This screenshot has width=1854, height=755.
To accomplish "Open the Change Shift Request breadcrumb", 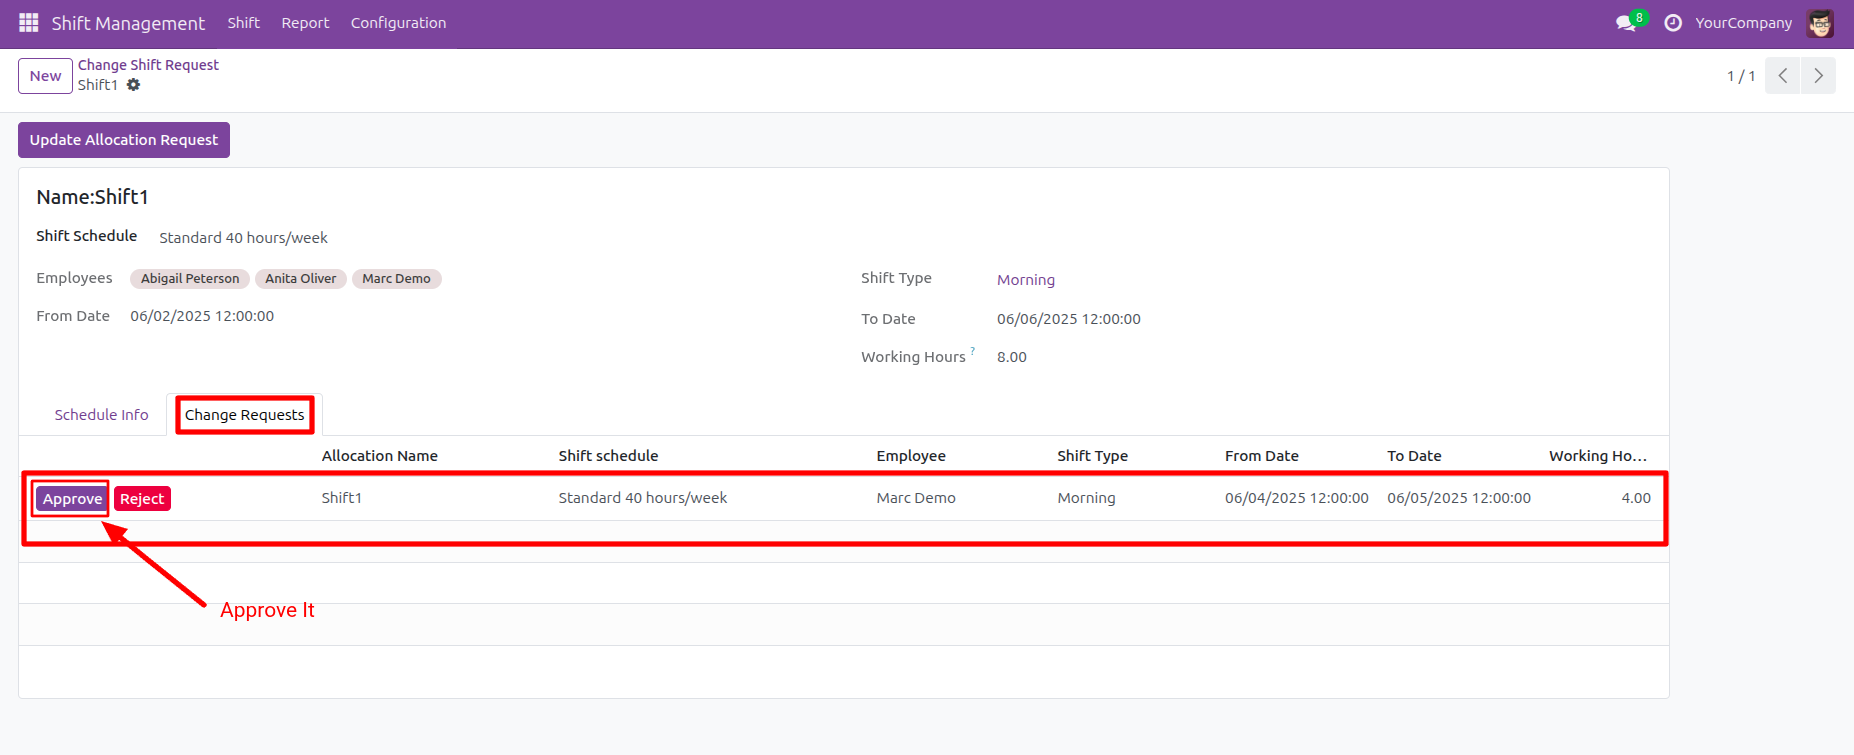I will click(148, 65).
